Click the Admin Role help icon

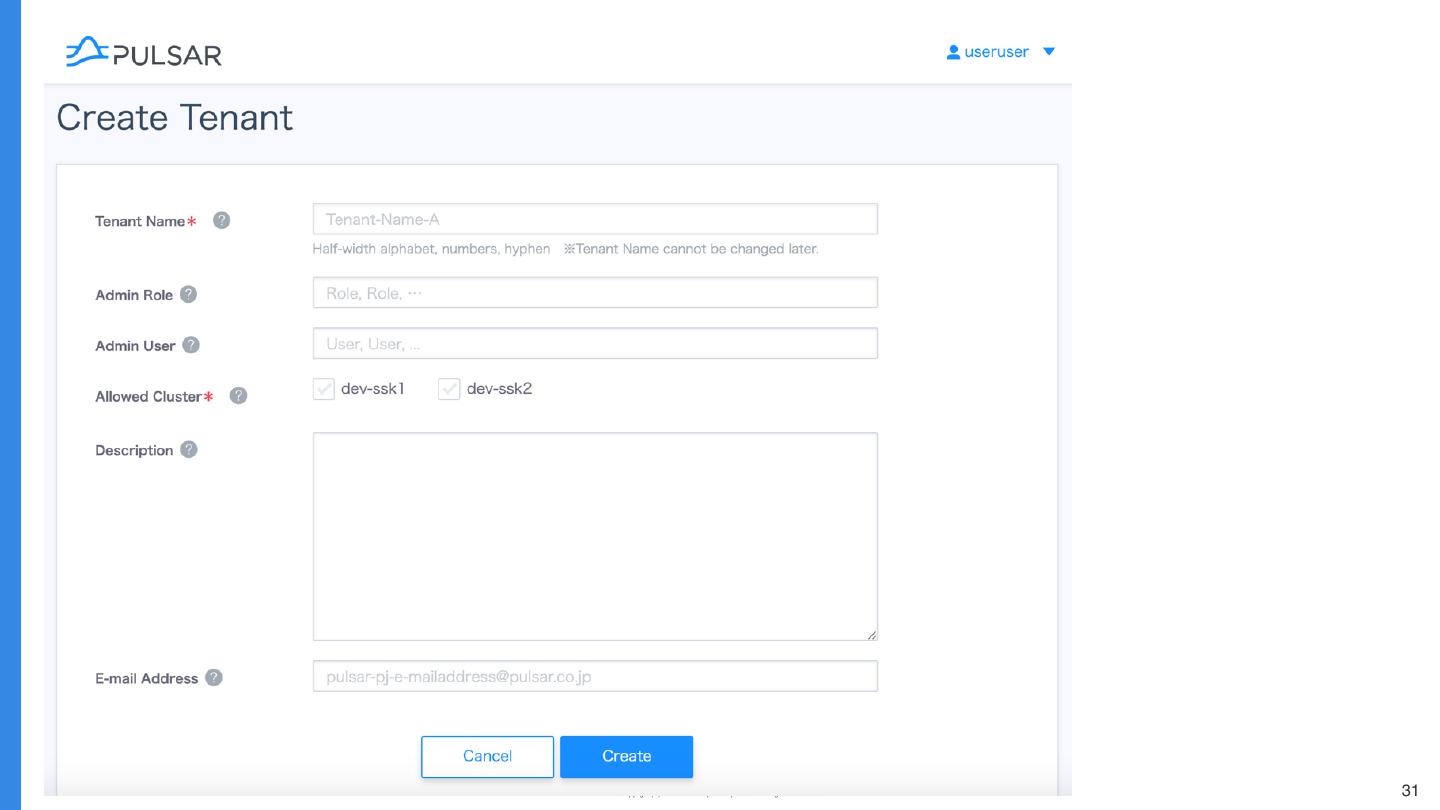188,295
